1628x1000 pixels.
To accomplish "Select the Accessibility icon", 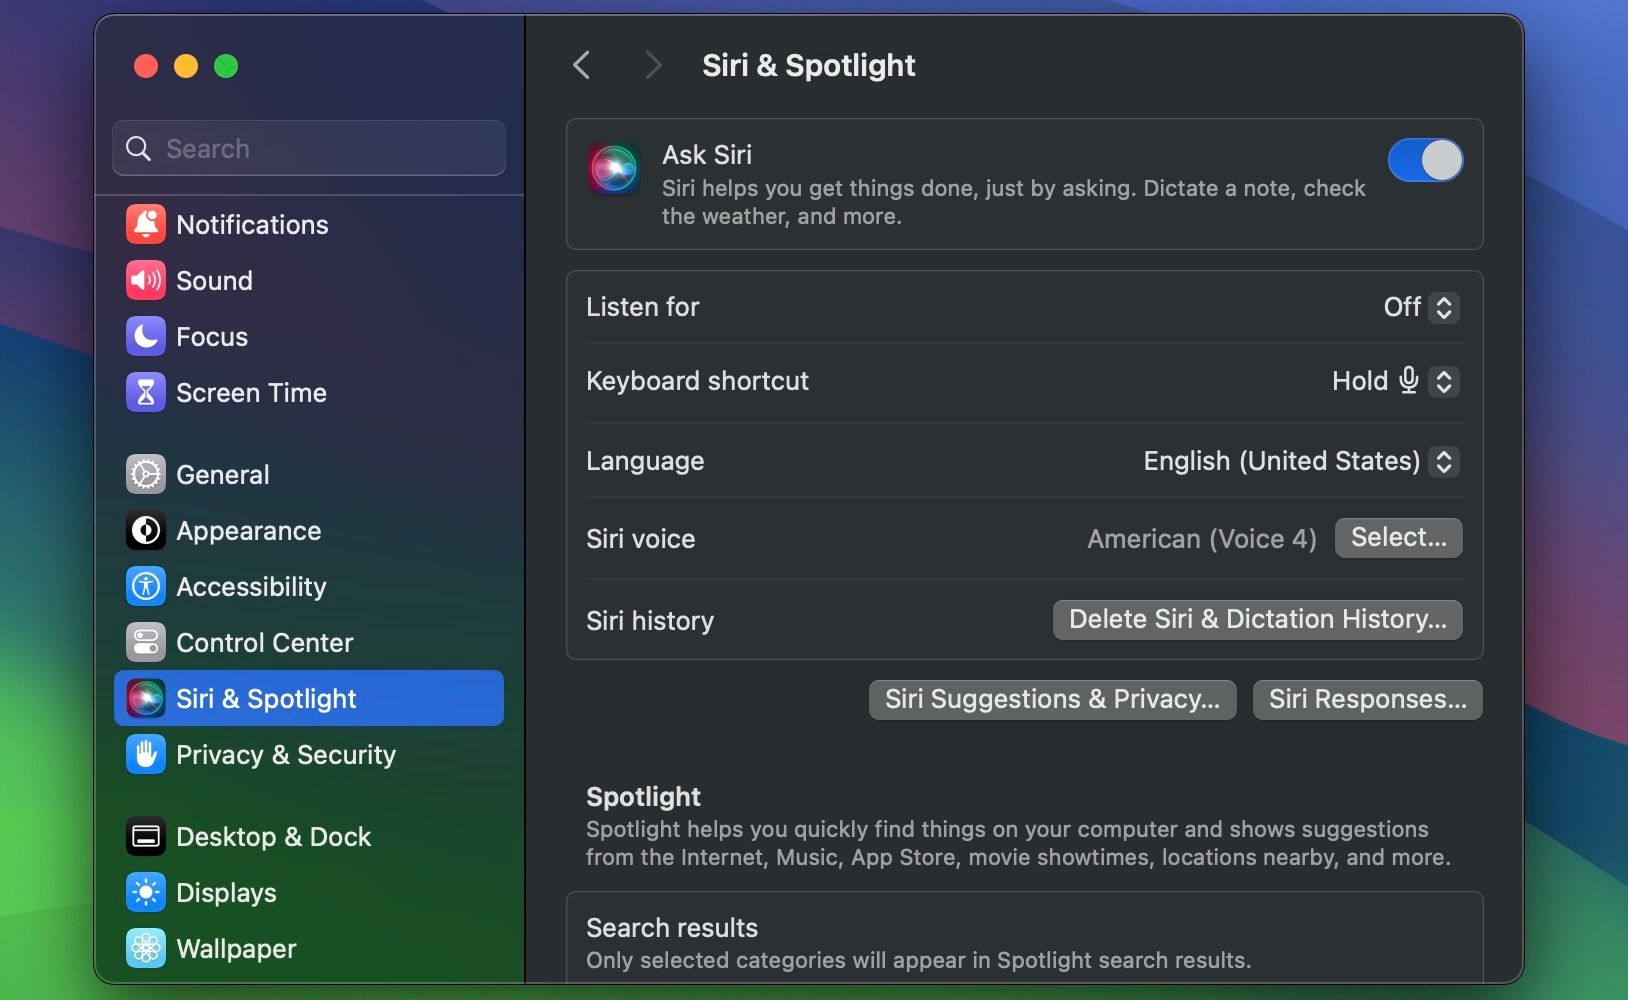I will (x=146, y=586).
